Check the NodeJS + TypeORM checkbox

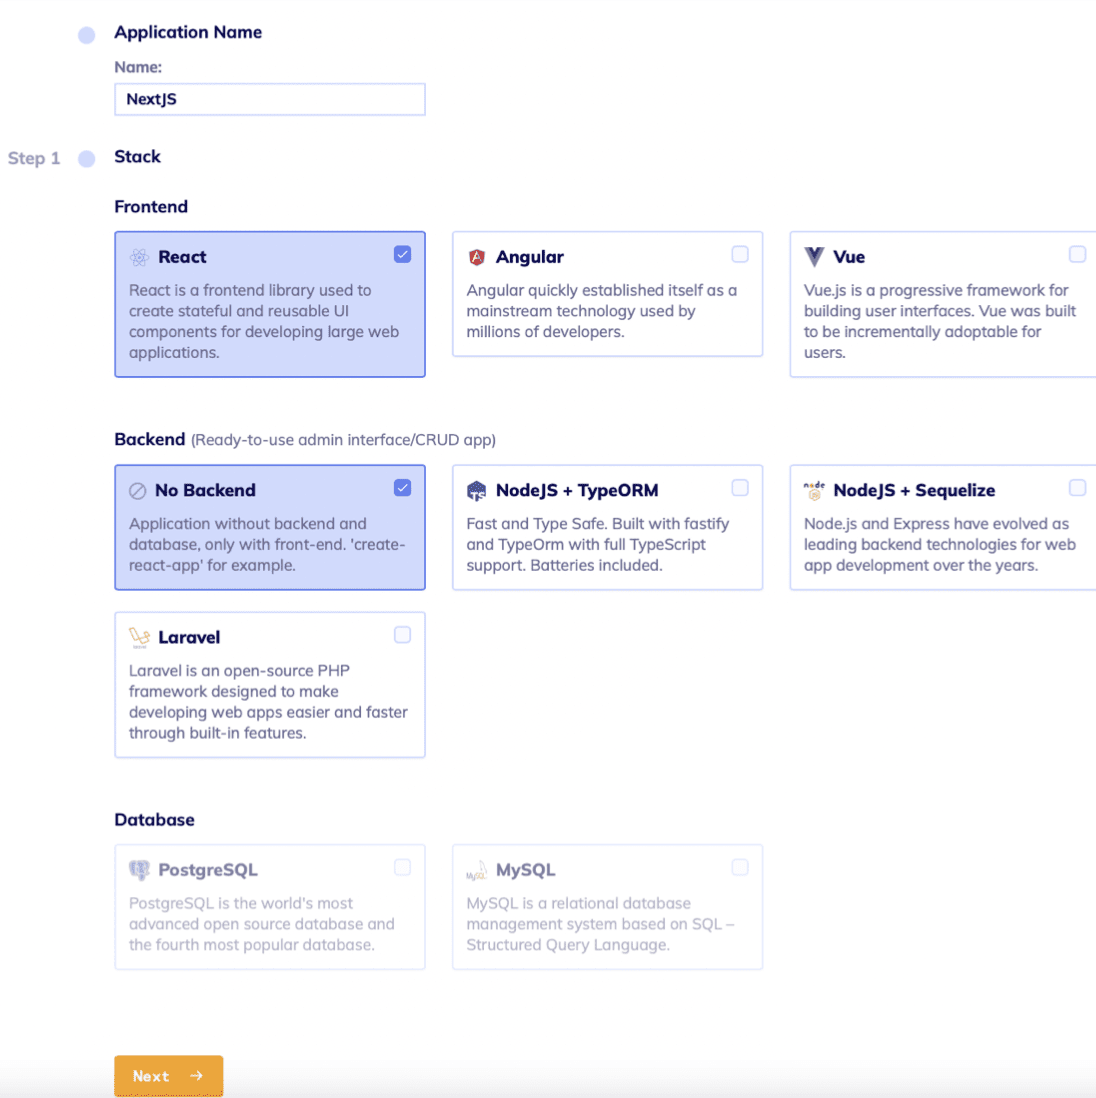(x=740, y=488)
